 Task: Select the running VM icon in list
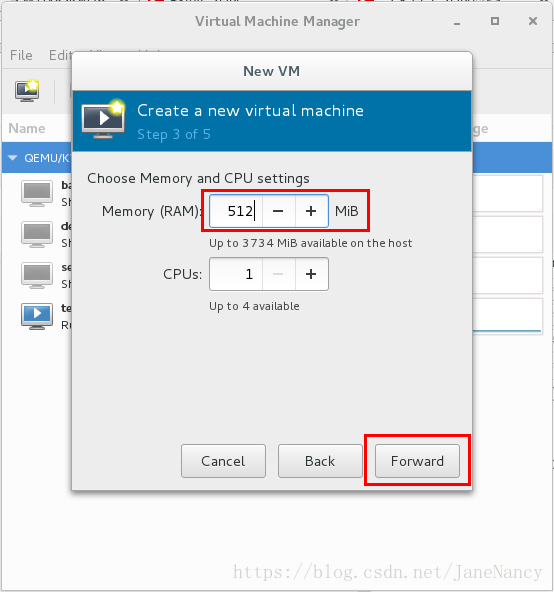tap(37, 316)
